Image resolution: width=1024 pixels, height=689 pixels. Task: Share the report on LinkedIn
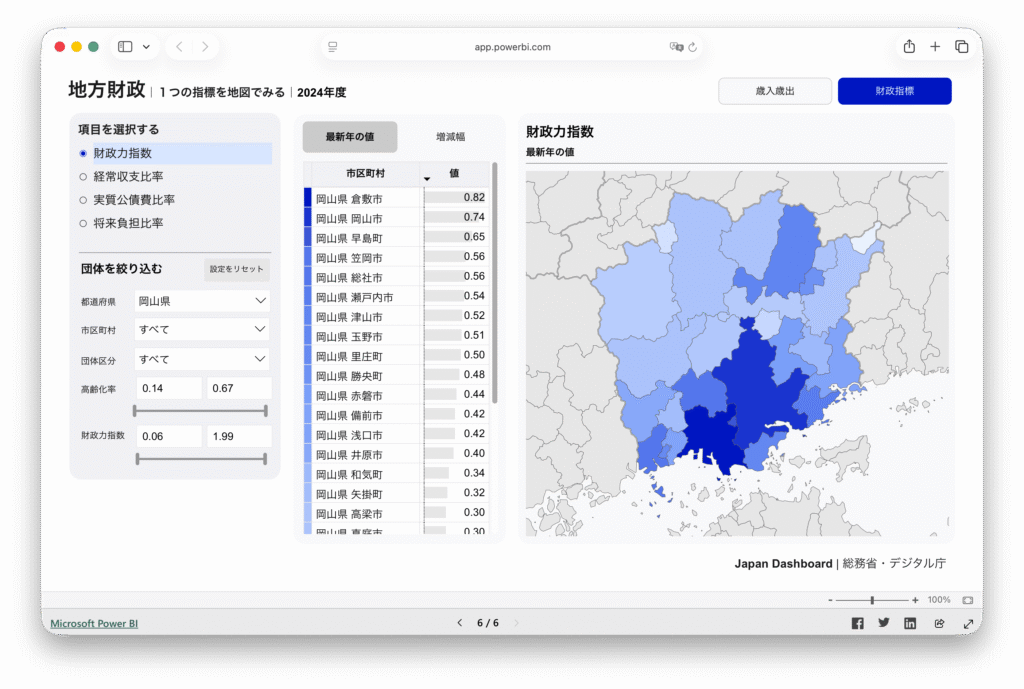point(910,623)
